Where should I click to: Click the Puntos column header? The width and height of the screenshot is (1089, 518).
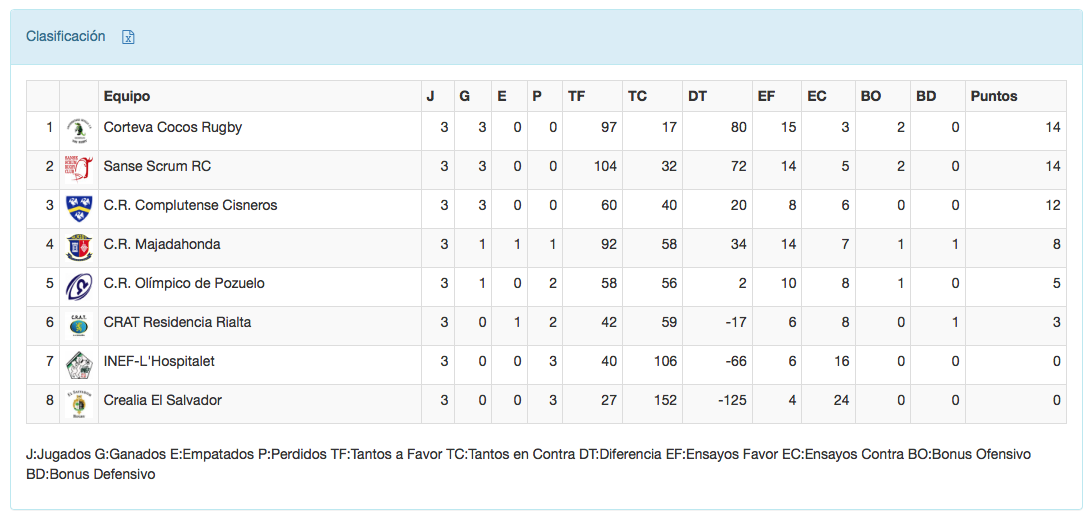(x=994, y=96)
